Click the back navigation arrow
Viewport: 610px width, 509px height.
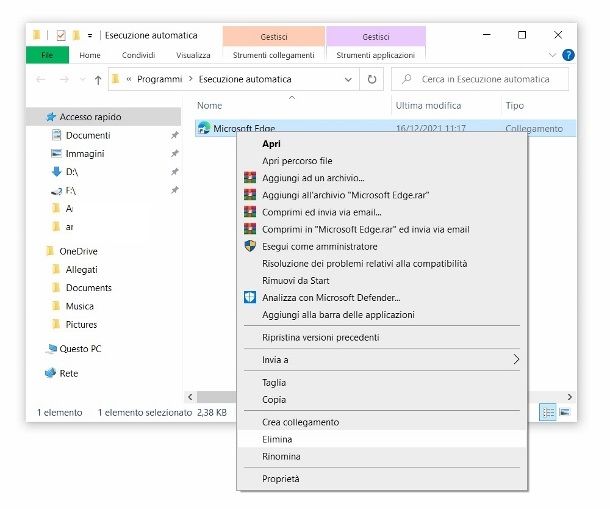pyautogui.click(x=41, y=80)
